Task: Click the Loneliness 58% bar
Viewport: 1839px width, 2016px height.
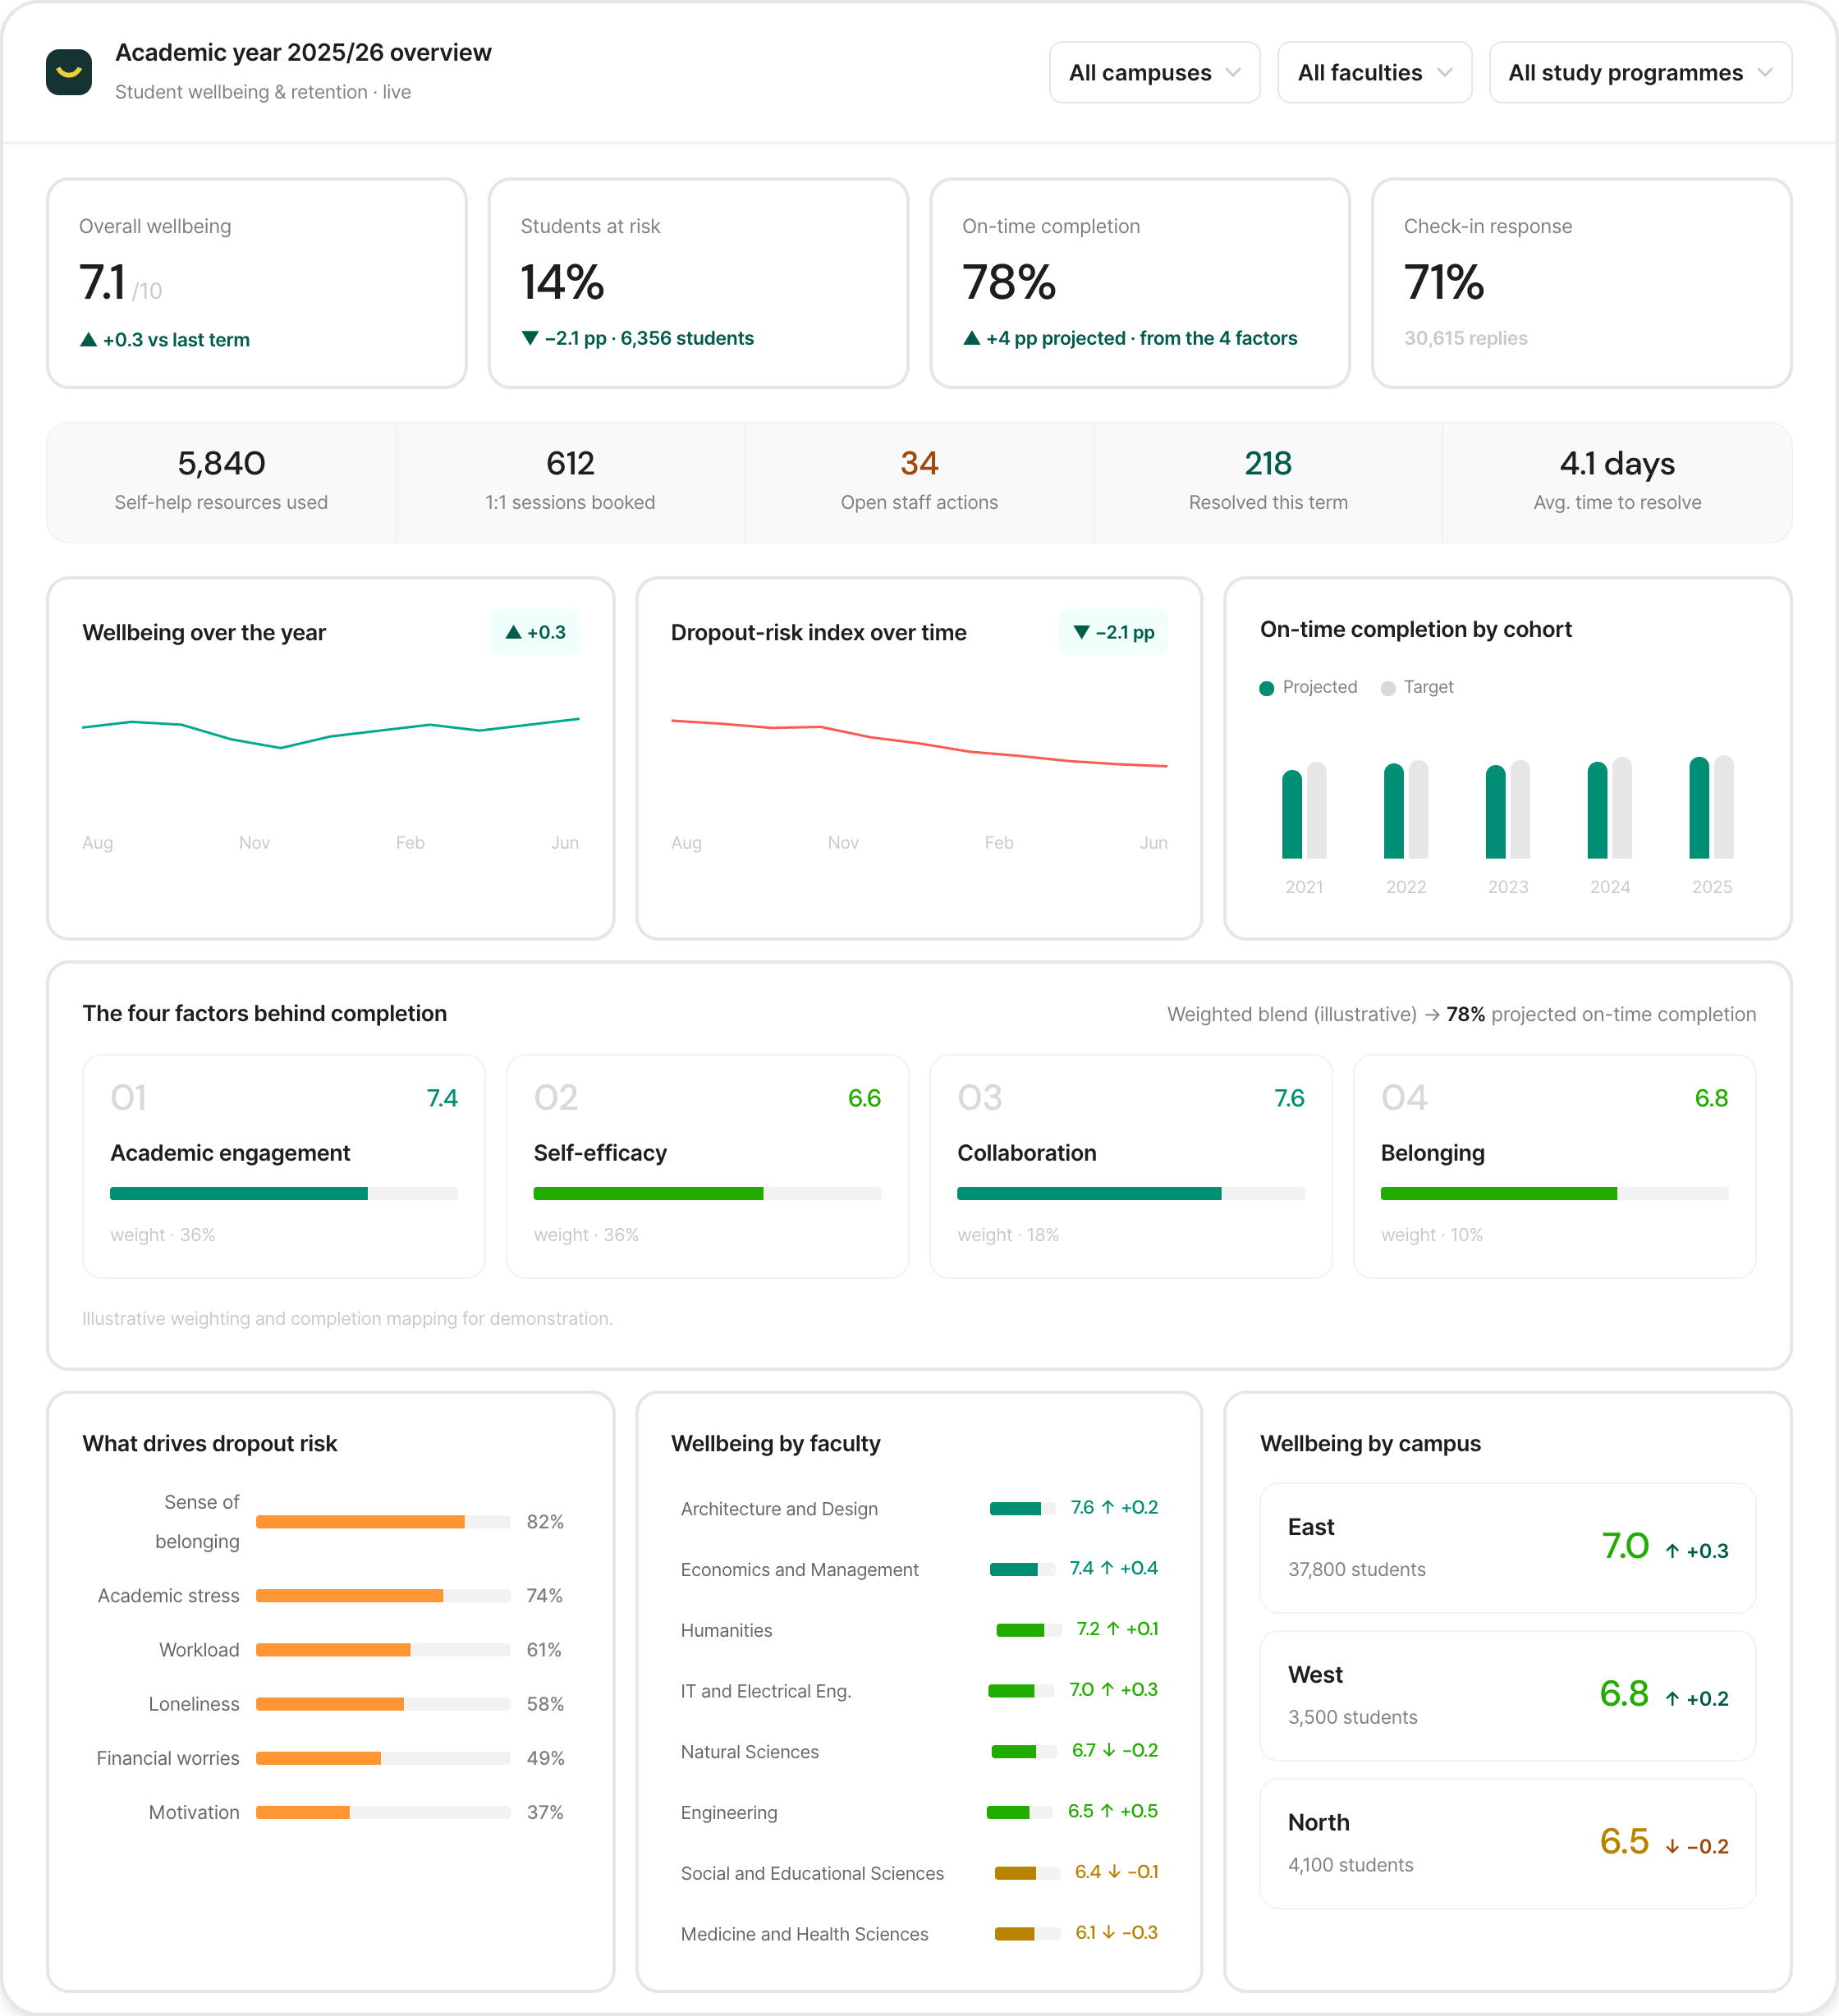Action: [383, 1704]
